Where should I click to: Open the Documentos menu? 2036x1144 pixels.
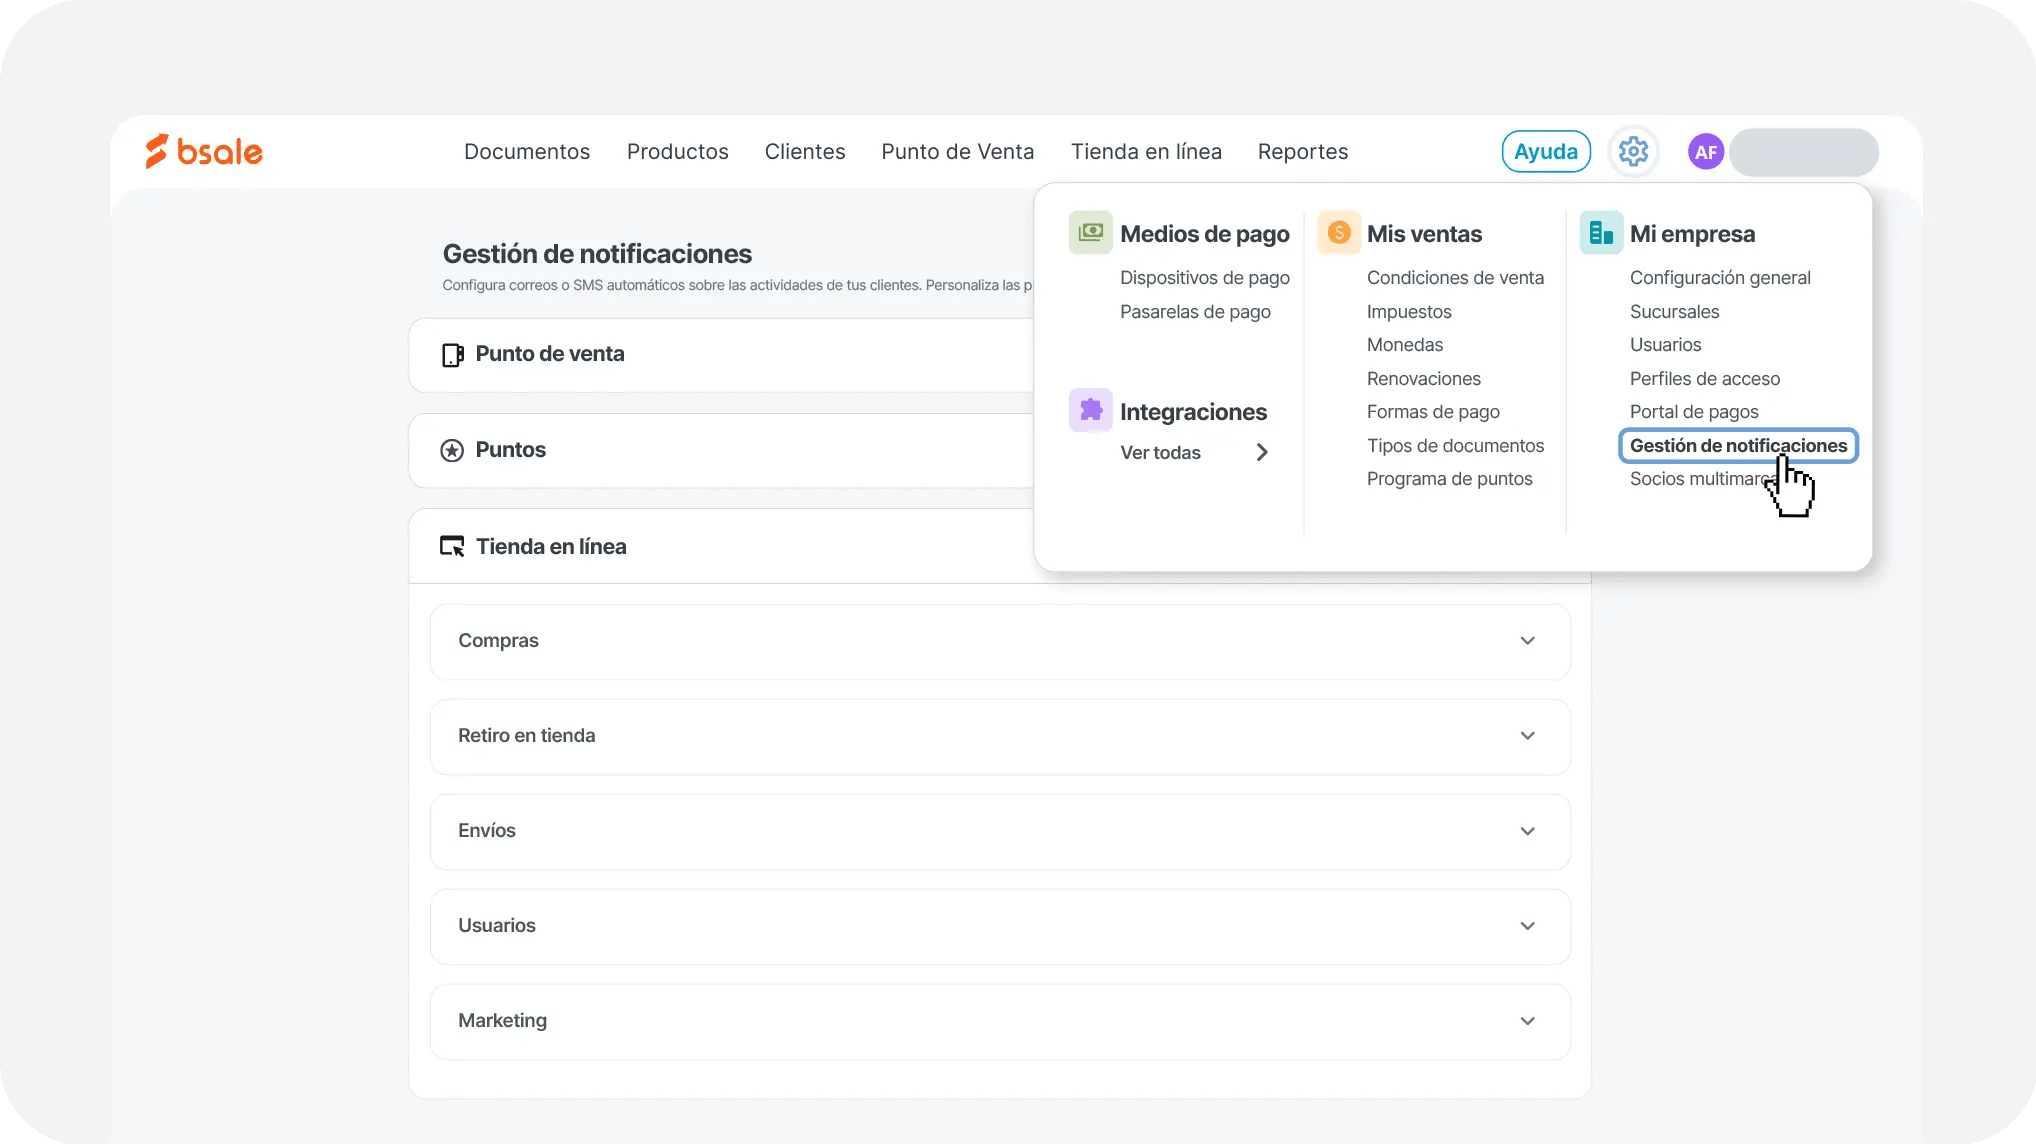[x=527, y=152]
